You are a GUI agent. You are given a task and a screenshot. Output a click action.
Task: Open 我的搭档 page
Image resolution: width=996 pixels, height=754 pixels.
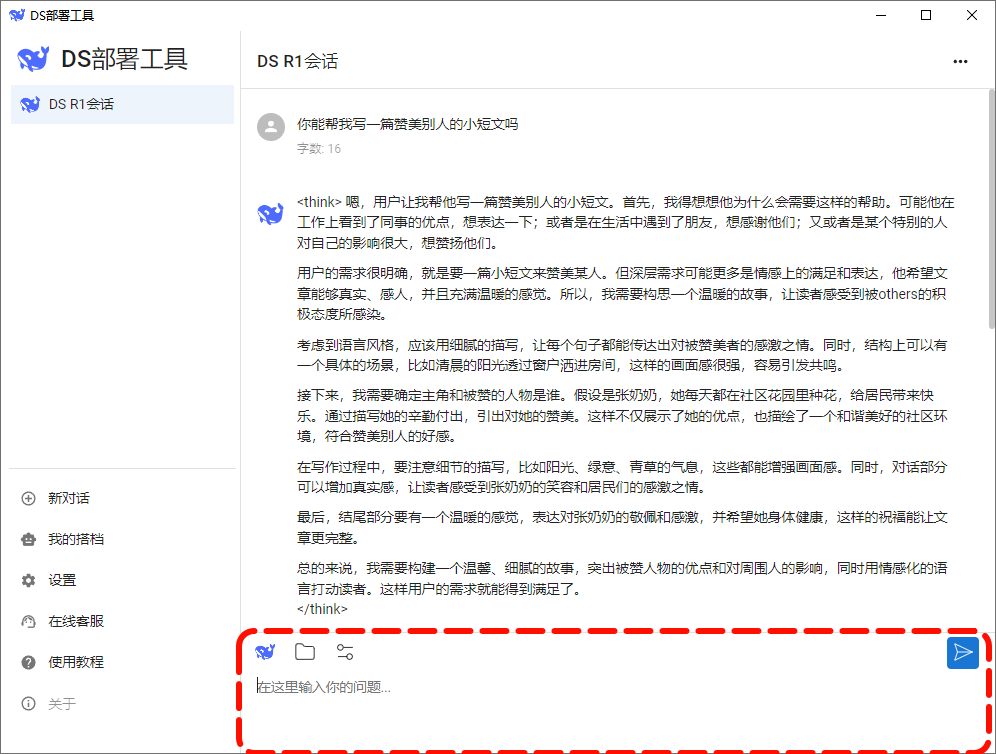click(x=76, y=539)
